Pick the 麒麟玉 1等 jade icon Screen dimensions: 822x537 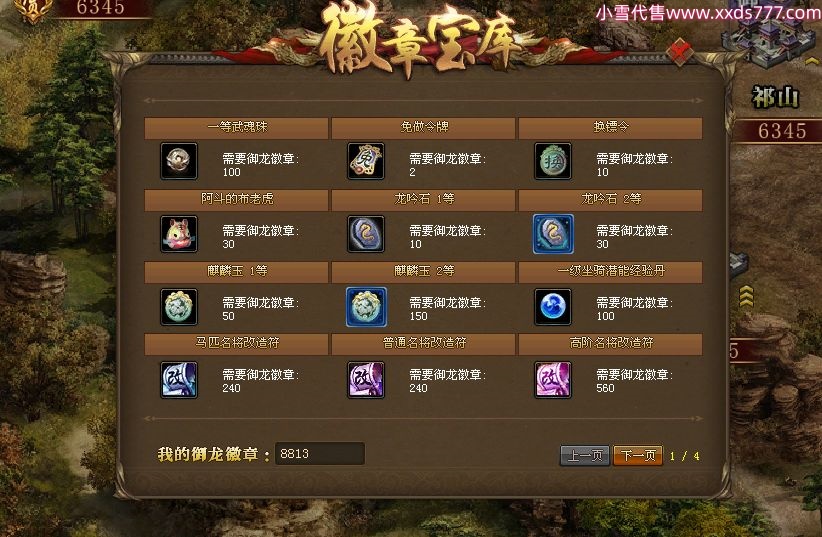tap(179, 307)
